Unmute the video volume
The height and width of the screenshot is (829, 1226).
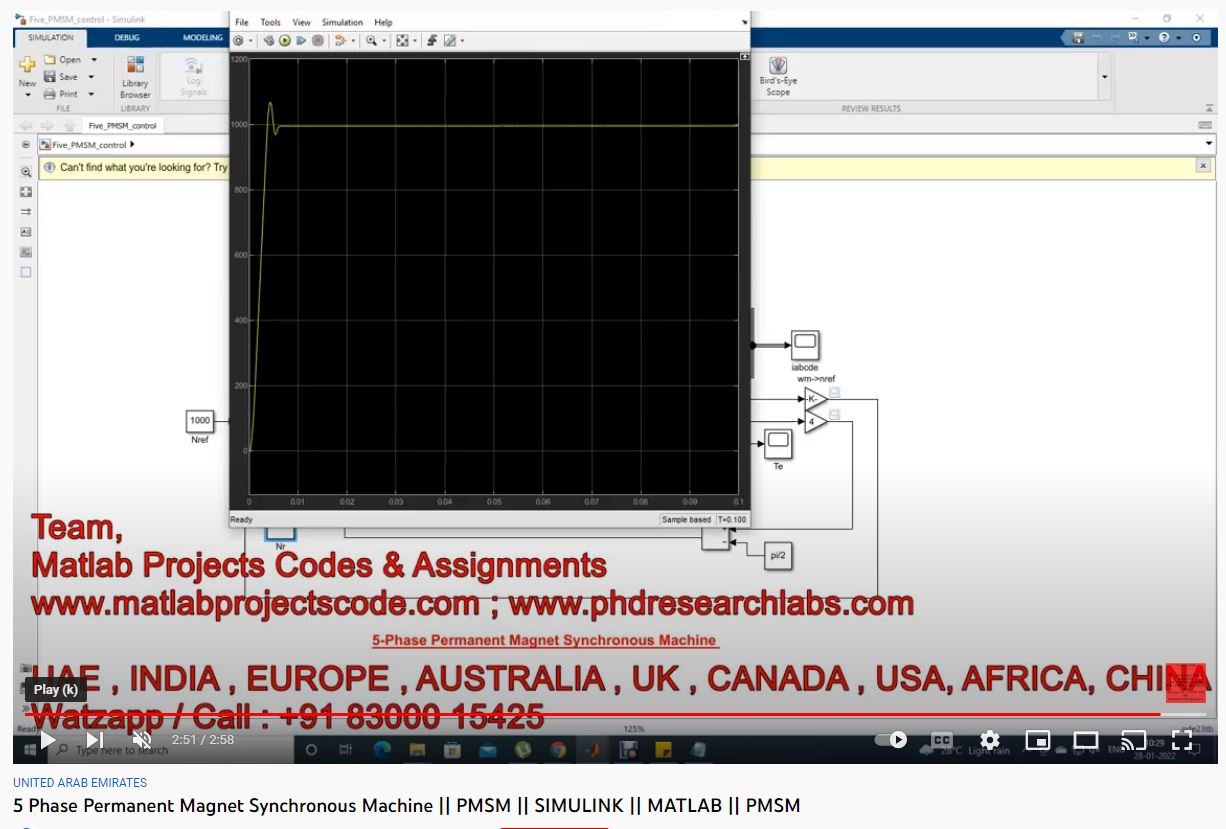[x=141, y=740]
